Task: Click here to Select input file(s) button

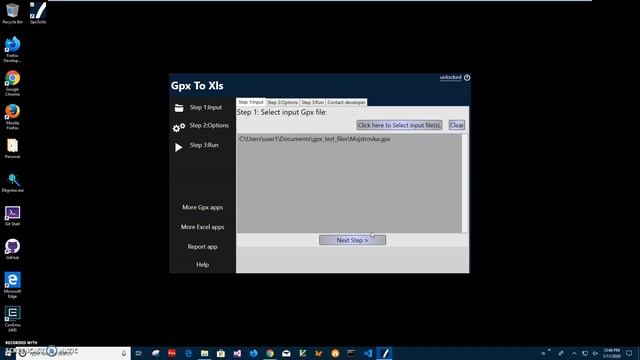Action: coord(399,125)
